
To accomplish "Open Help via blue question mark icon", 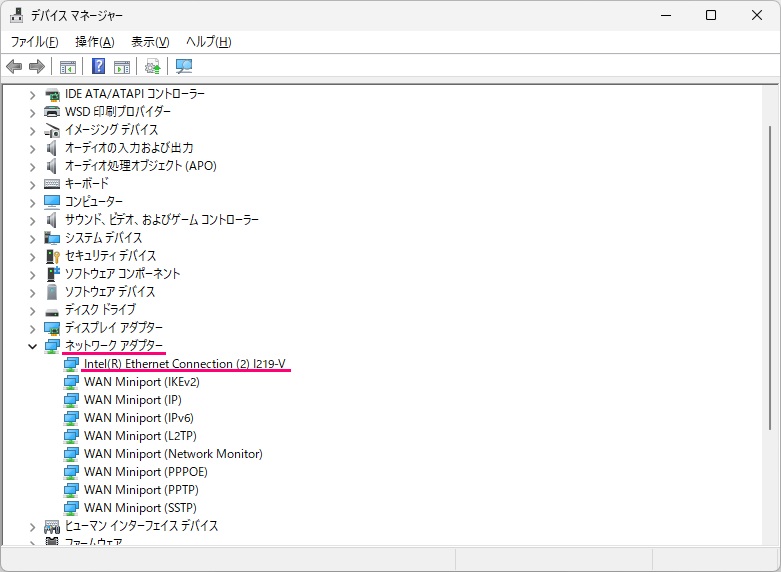I will 99,67.
